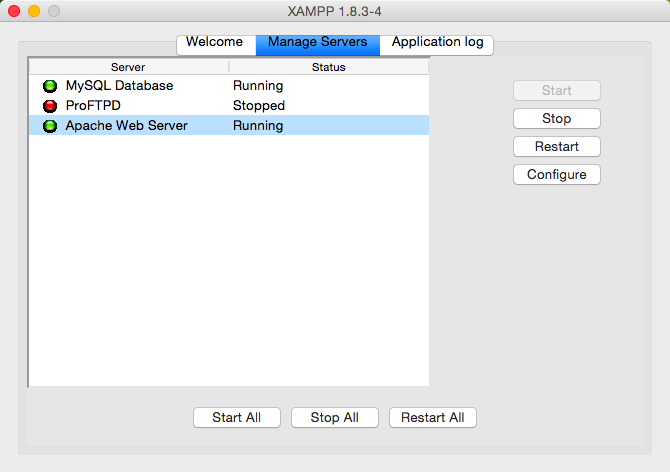The height and width of the screenshot is (472, 670).
Task: Click the Running status of MySQL Database
Action: point(258,86)
